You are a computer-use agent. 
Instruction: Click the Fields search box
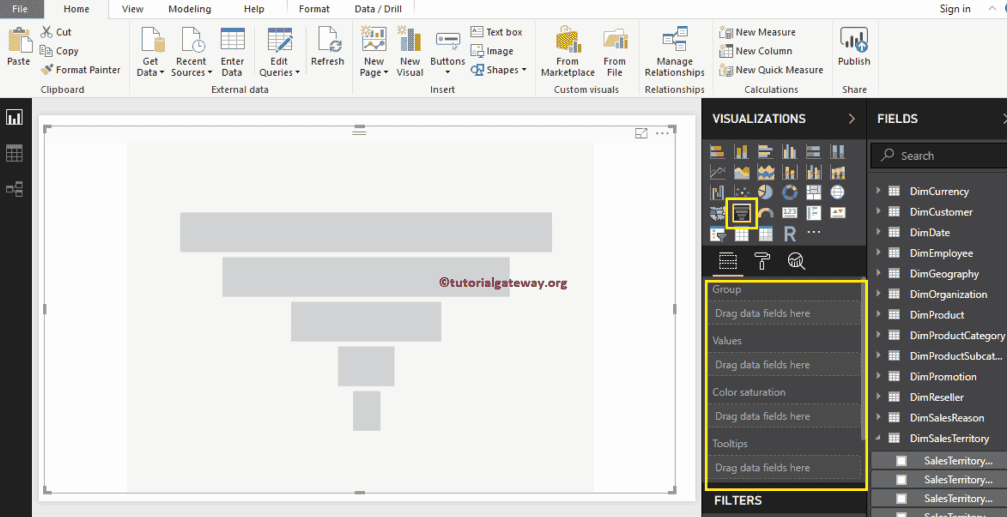(x=939, y=155)
